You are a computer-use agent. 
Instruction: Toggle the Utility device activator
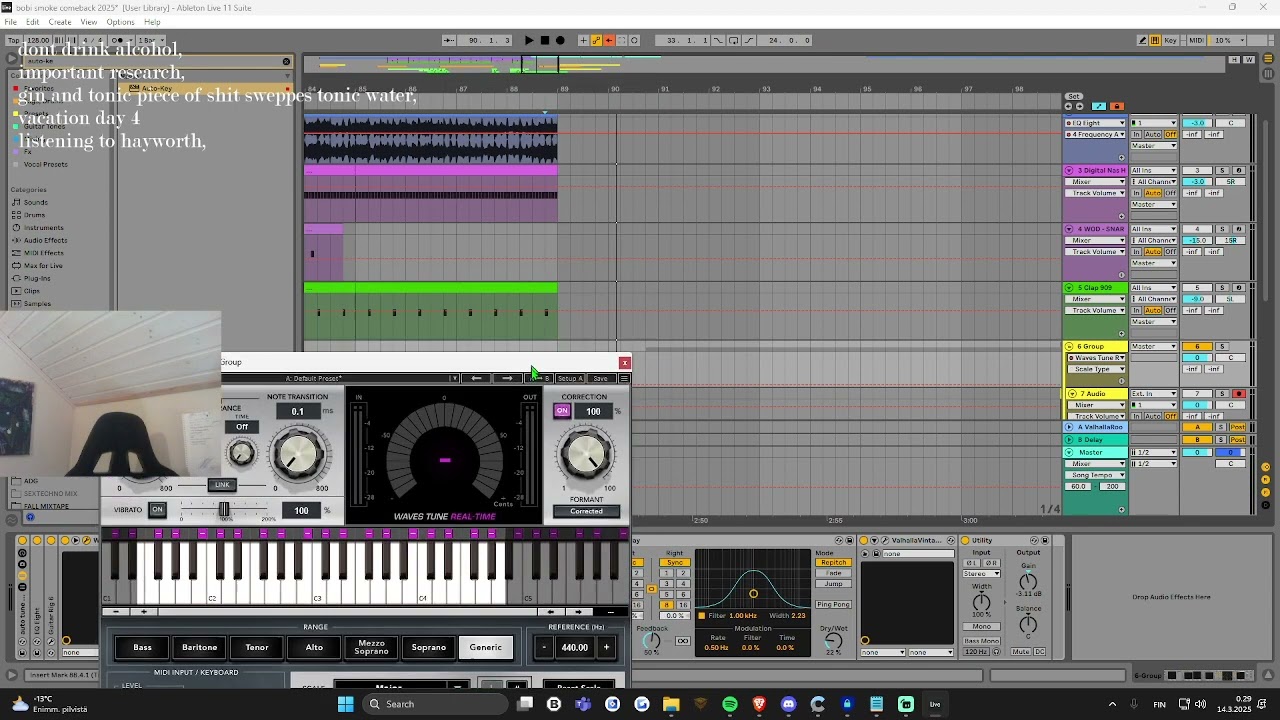pyautogui.click(x=965, y=540)
